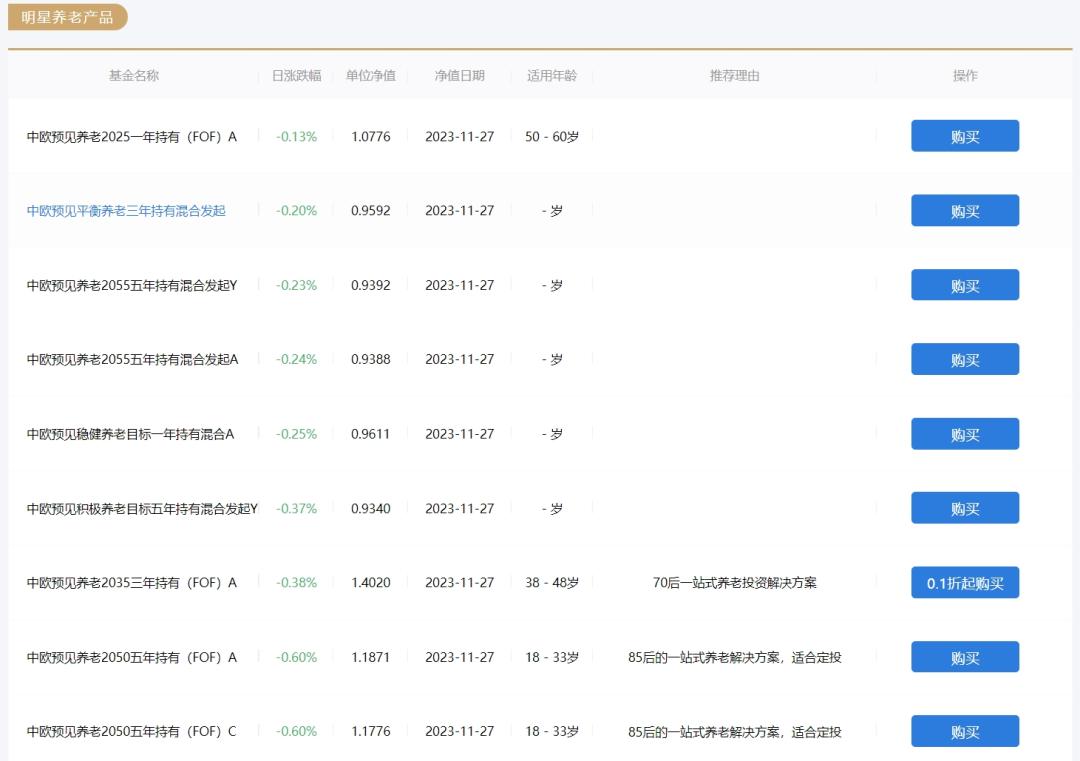Open the 中欧预见平衡养老三年持有混合发起 fund link
The height and width of the screenshot is (761, 1080).
(126, 211)
